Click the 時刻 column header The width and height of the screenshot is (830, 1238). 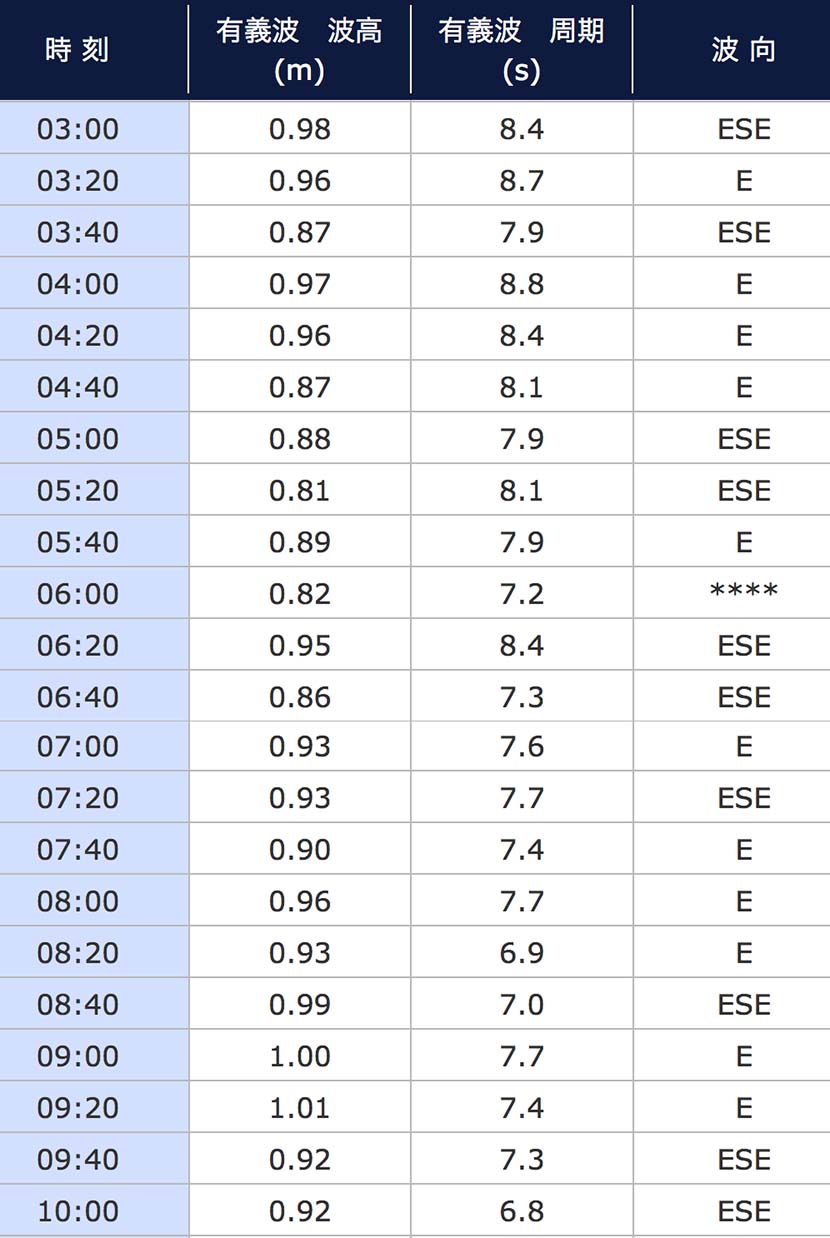click(78, 50)
